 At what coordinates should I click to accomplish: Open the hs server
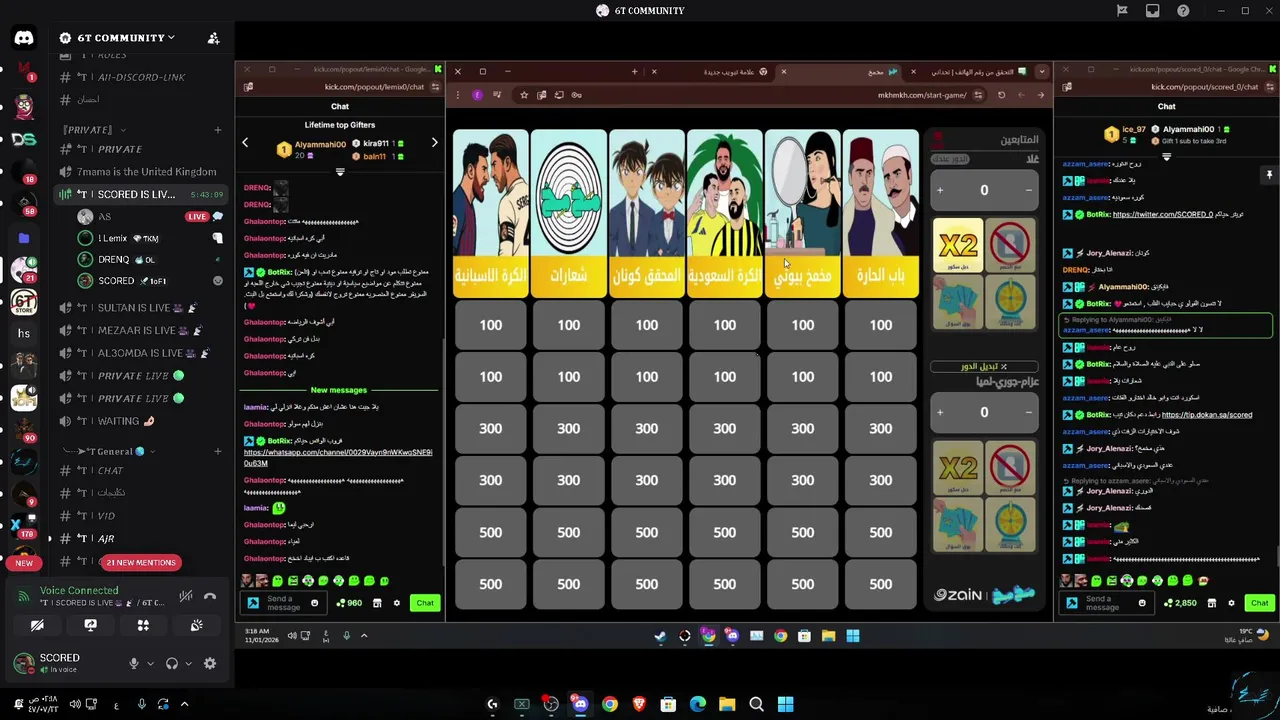coord(24,333)
